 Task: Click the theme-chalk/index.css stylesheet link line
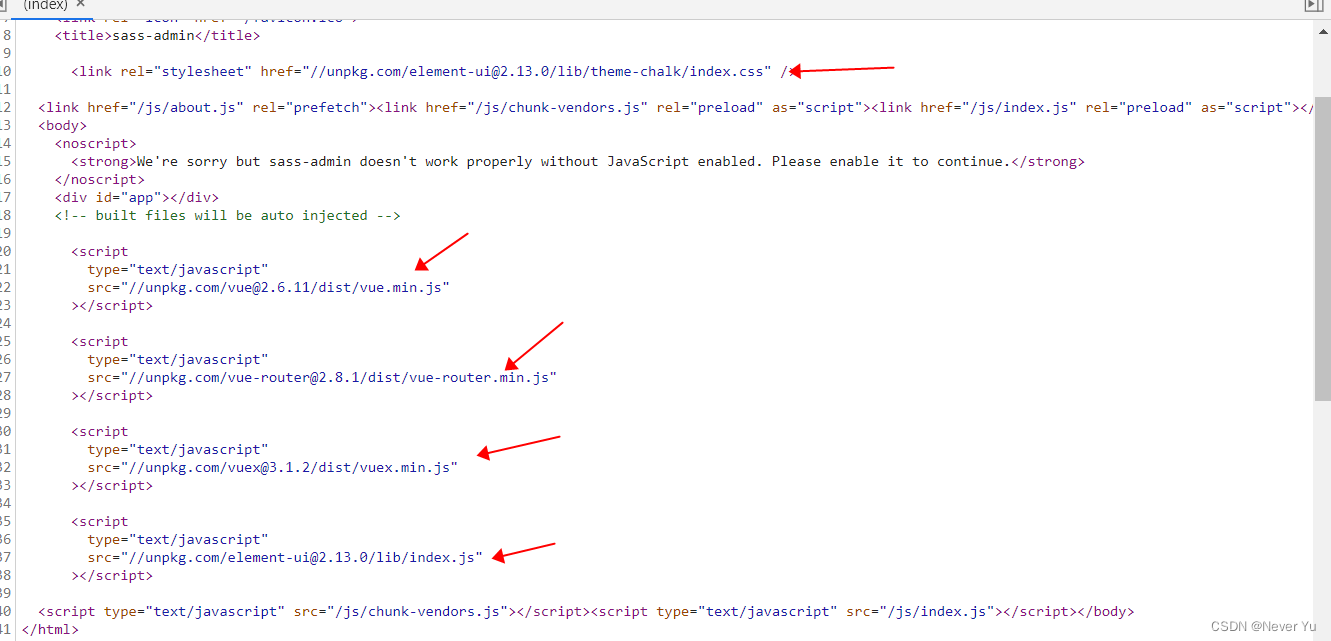coord(432,72)
